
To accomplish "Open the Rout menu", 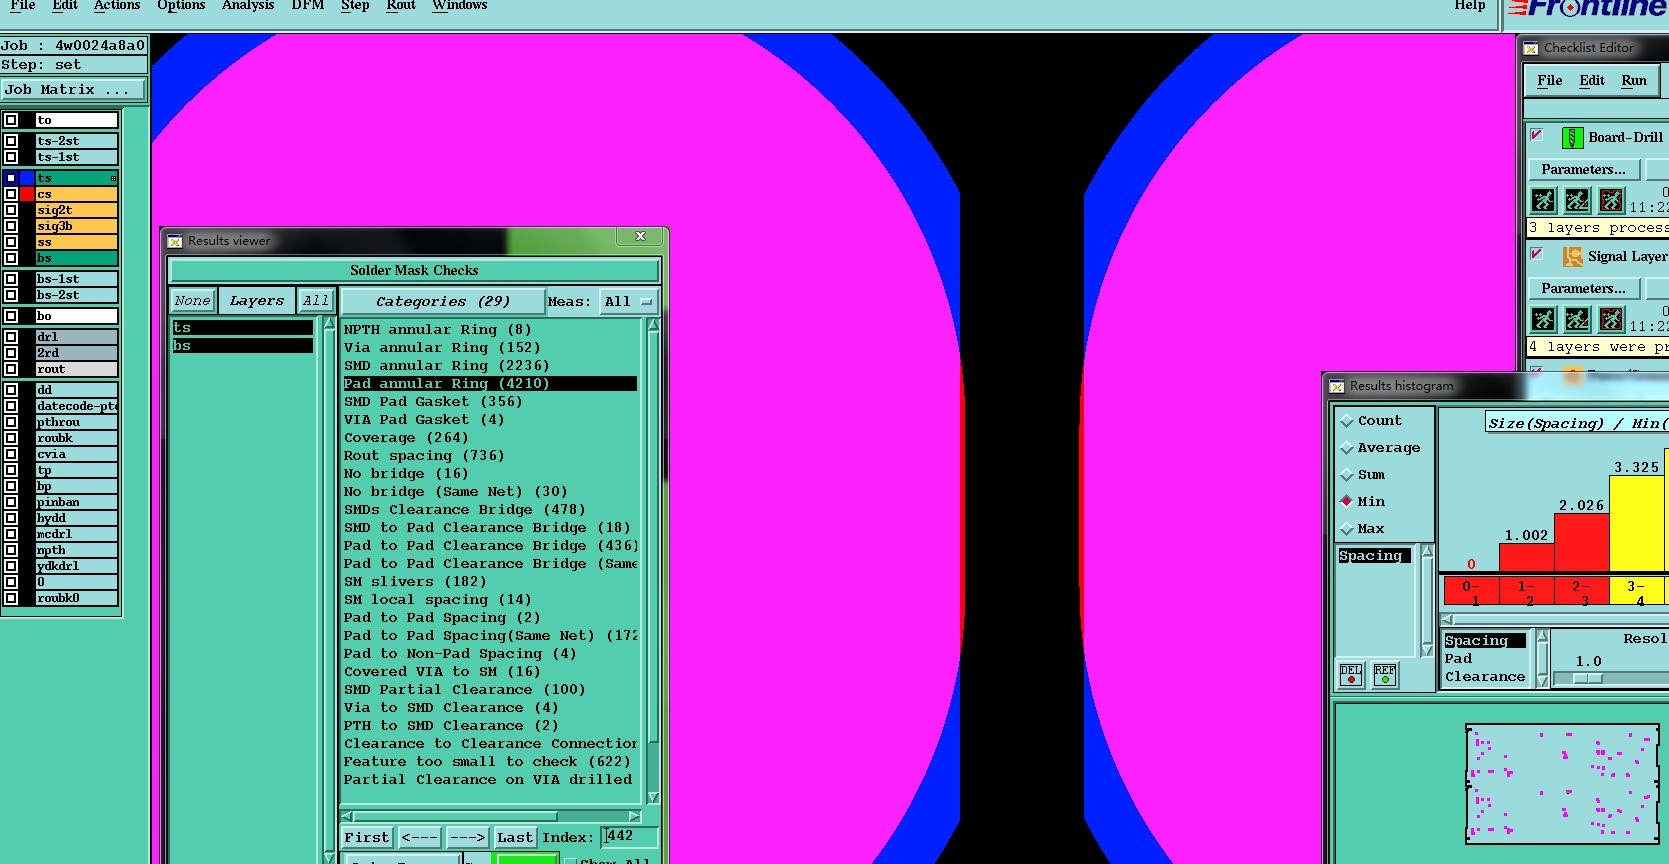I will click(401, 6).
